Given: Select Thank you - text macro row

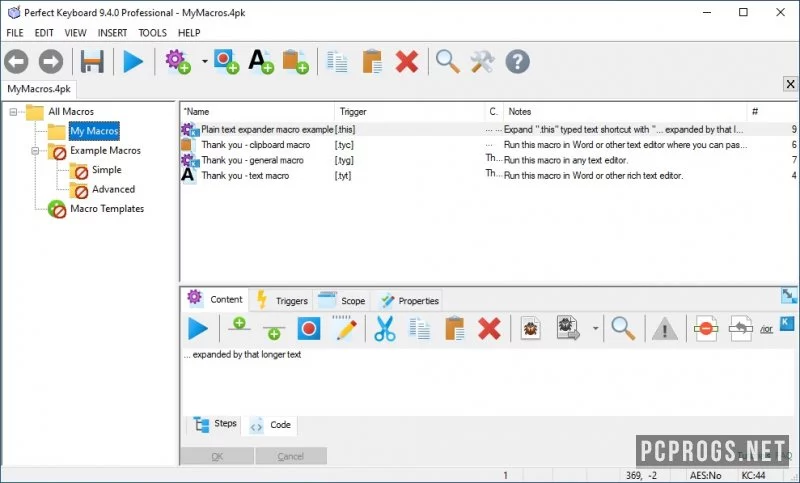Looking at the screenshot, I should 489,175.
